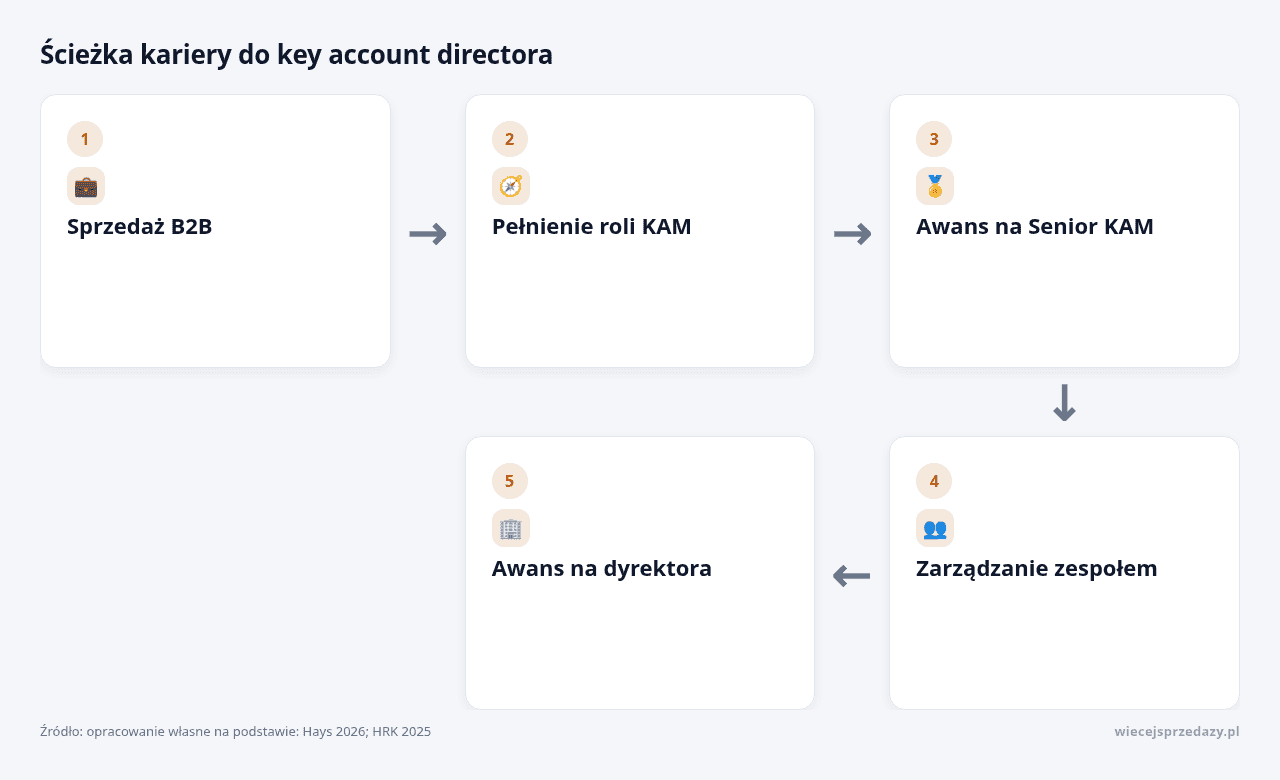Viewport: 1280px width, 780px height.
Task: Click the number 2 step badge
Action: tap(510, 139)
